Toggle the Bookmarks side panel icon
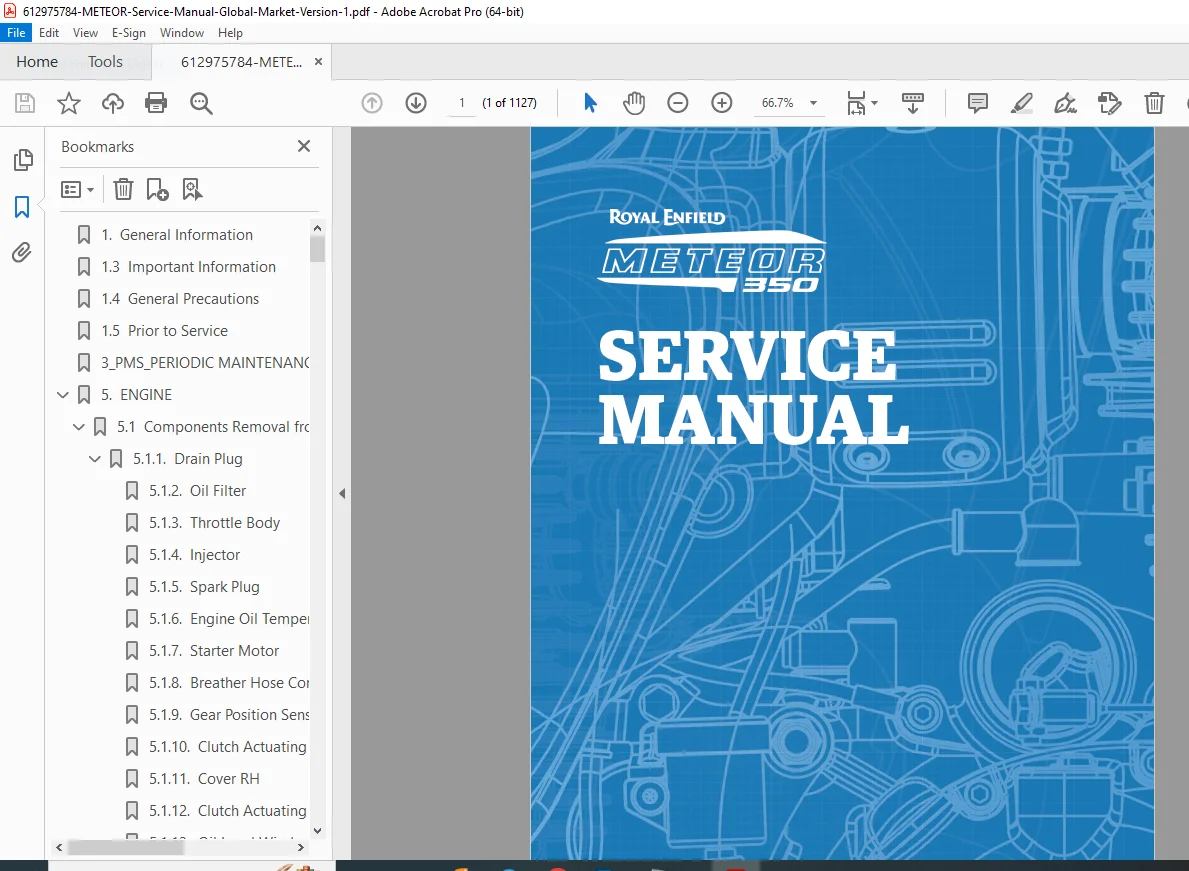This screenshot has height=871, width=1189. click(22, 206)
